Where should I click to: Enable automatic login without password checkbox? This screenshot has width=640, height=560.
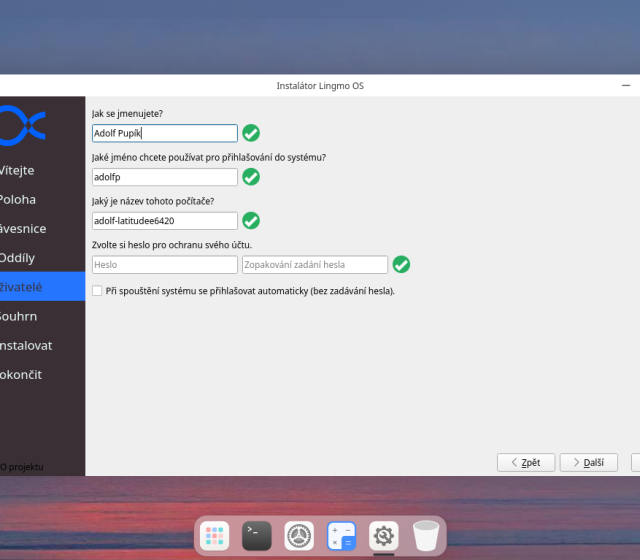[x=97, y=291]
